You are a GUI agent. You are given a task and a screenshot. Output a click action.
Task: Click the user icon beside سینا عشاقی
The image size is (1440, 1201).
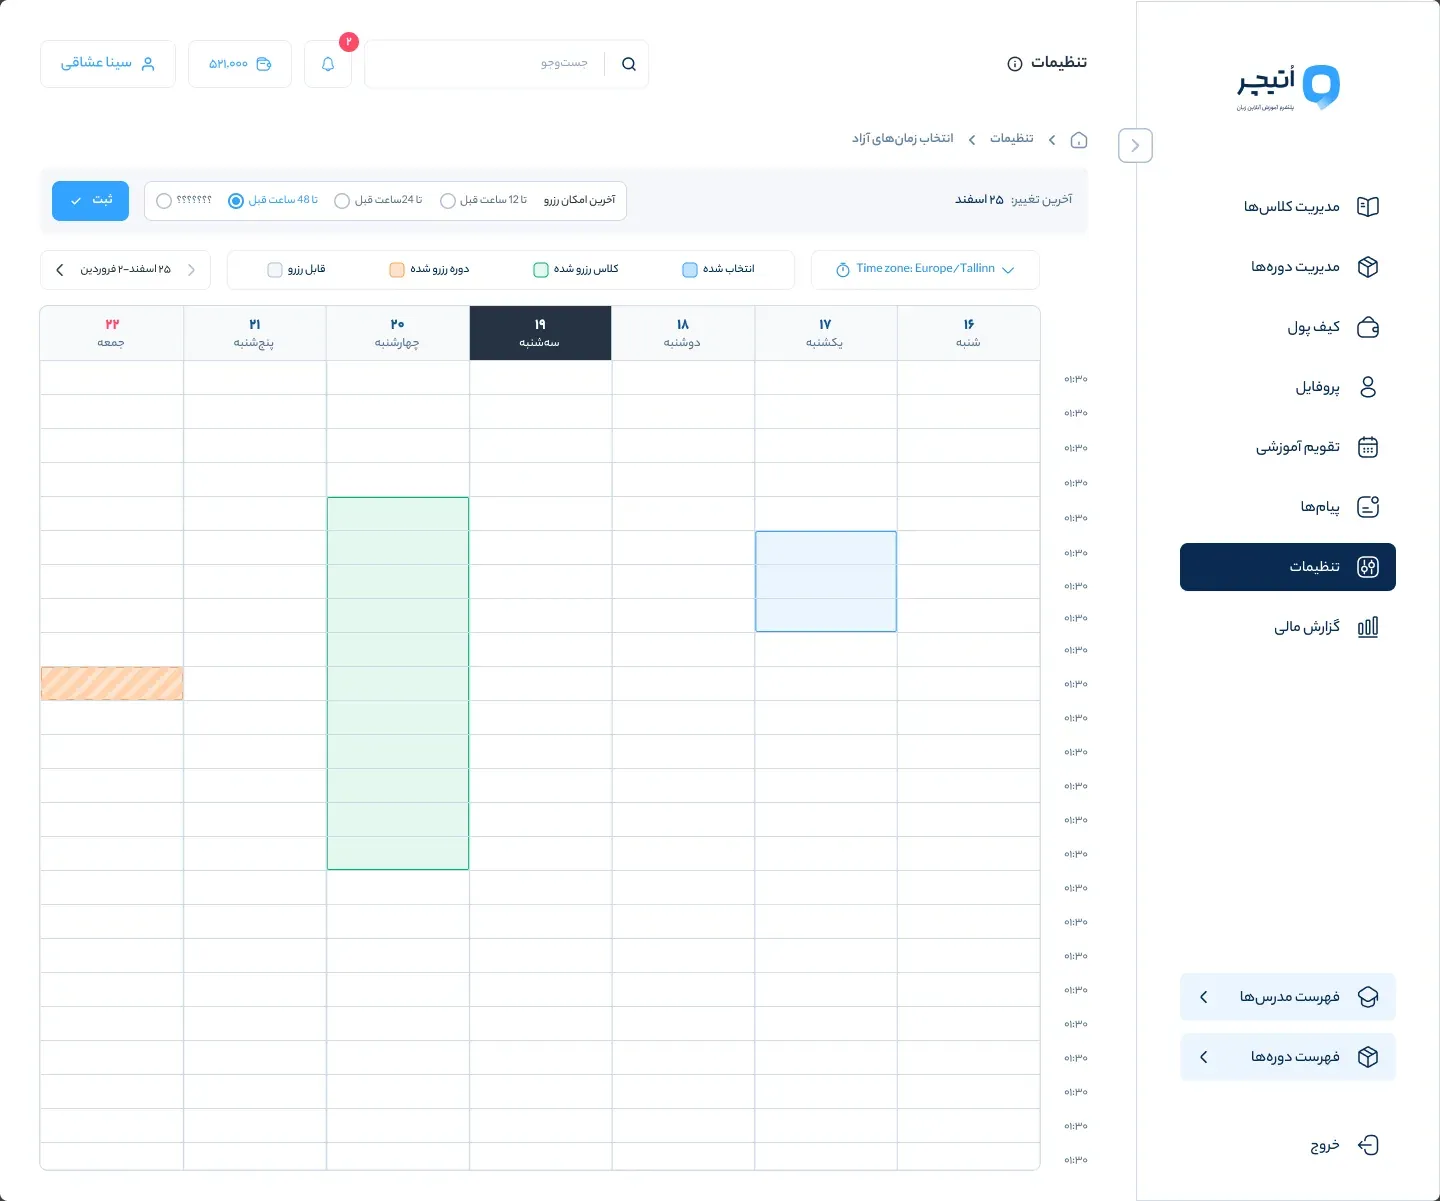148,64
